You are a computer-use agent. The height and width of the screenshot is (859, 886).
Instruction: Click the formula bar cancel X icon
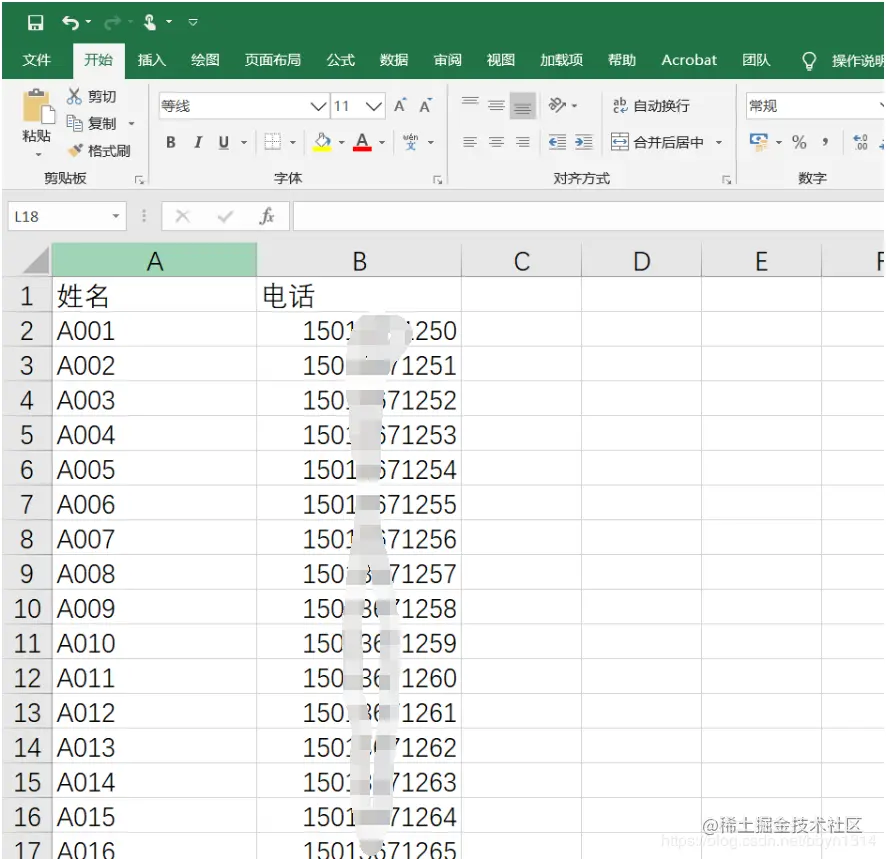[x=183, y=216]
